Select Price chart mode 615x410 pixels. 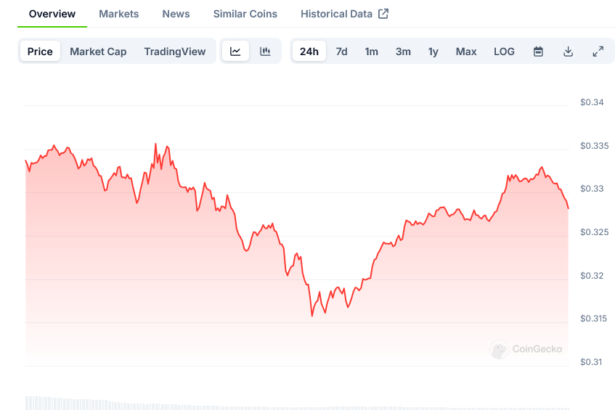(x=40, y=51)
